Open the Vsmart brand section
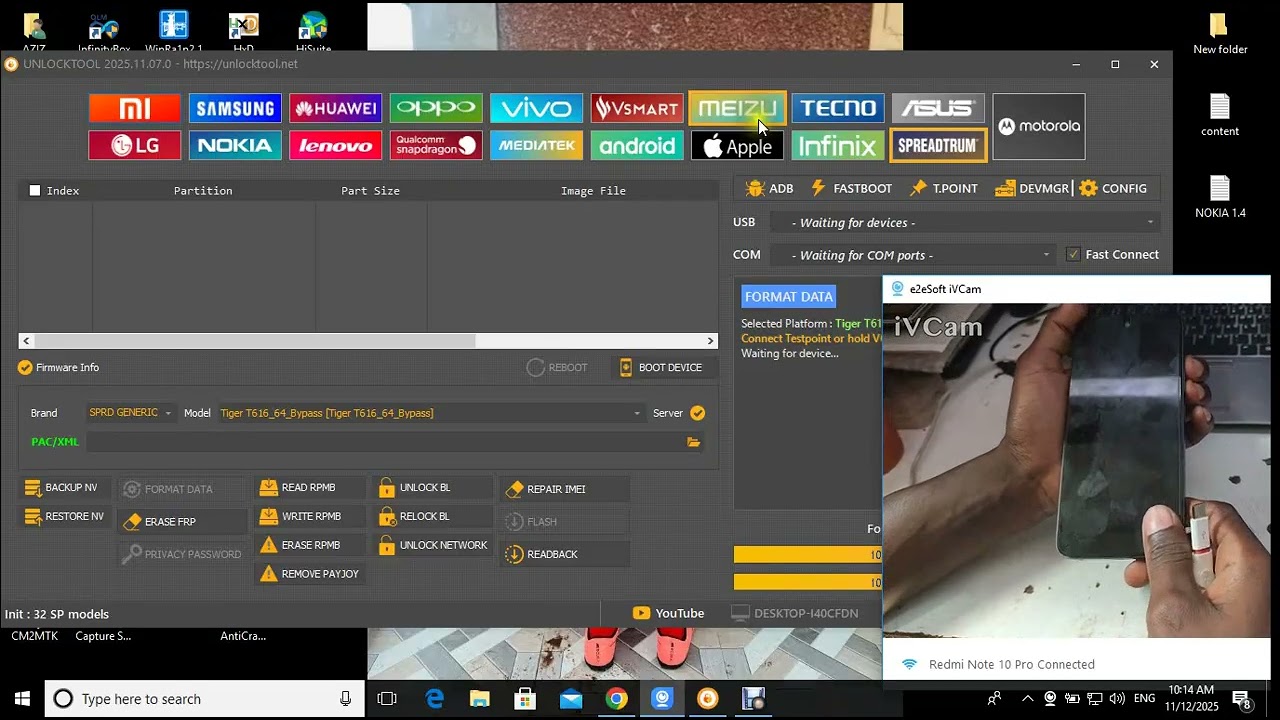Viewport: 1280px width, 720px height. 637,108
